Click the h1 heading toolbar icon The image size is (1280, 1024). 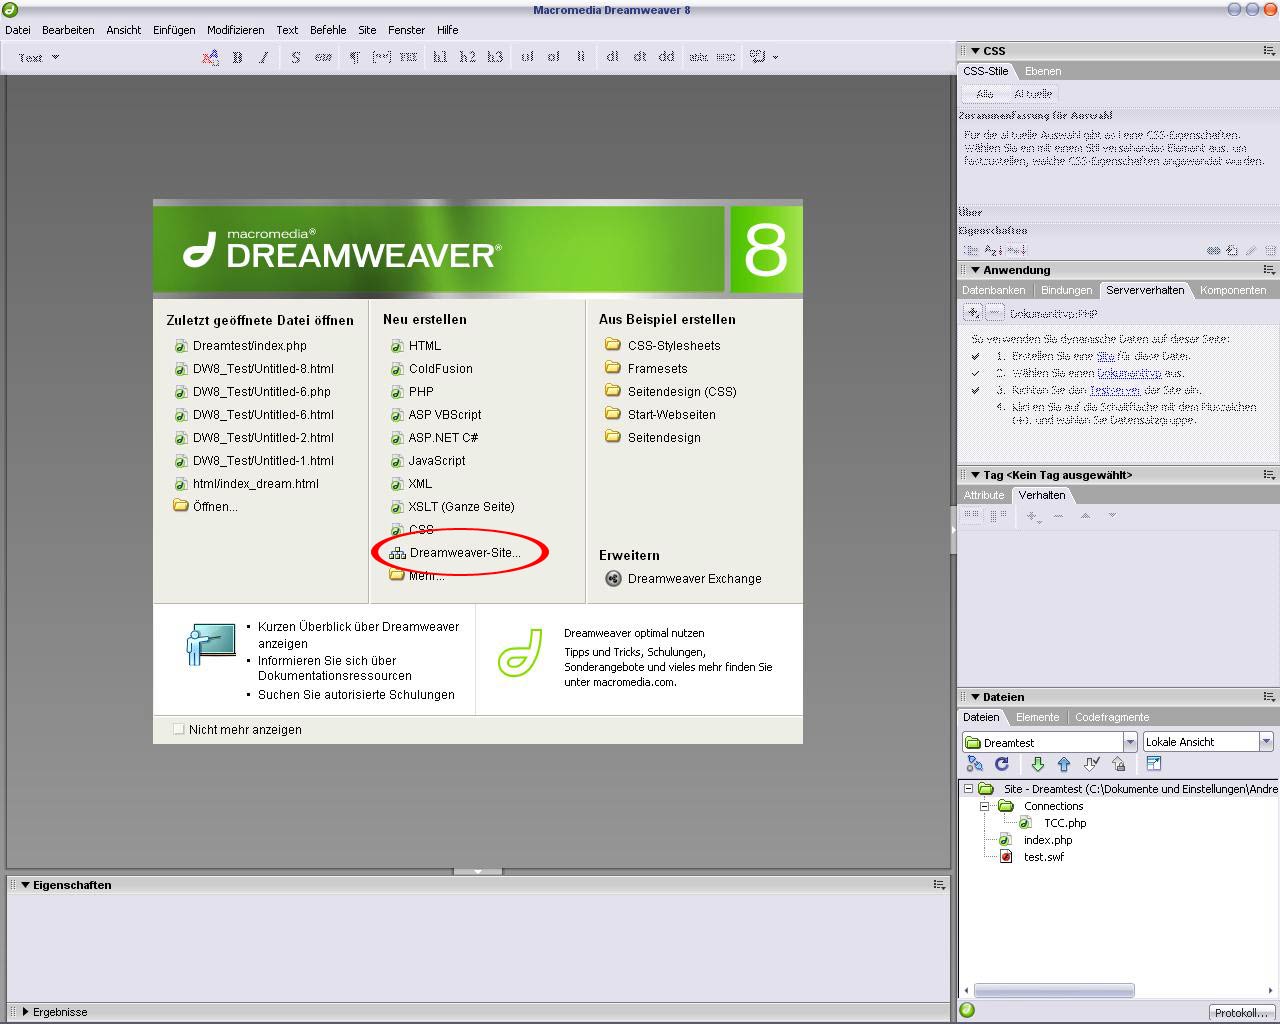coord(440,57)
